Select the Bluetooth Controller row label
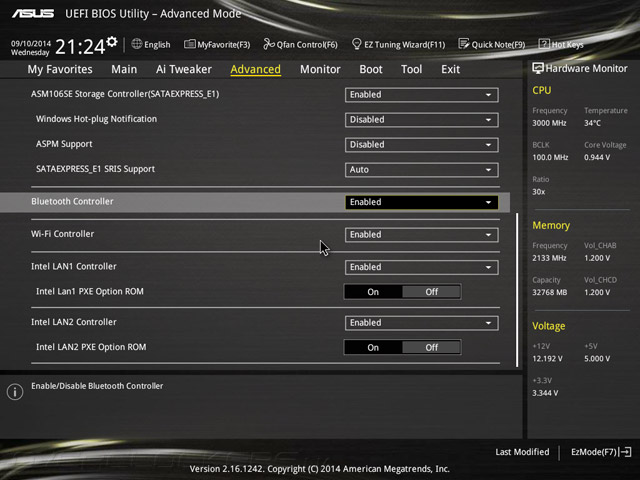 [72, 202]
